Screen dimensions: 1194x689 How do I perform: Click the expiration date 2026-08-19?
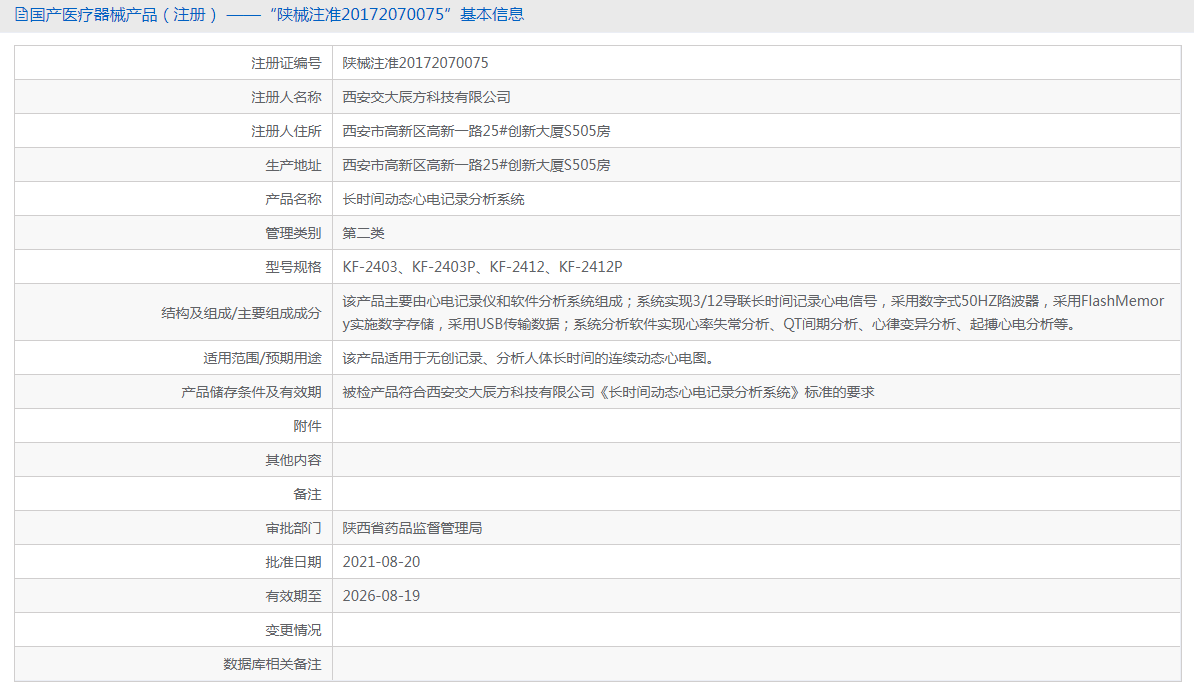tap(380, 595)
